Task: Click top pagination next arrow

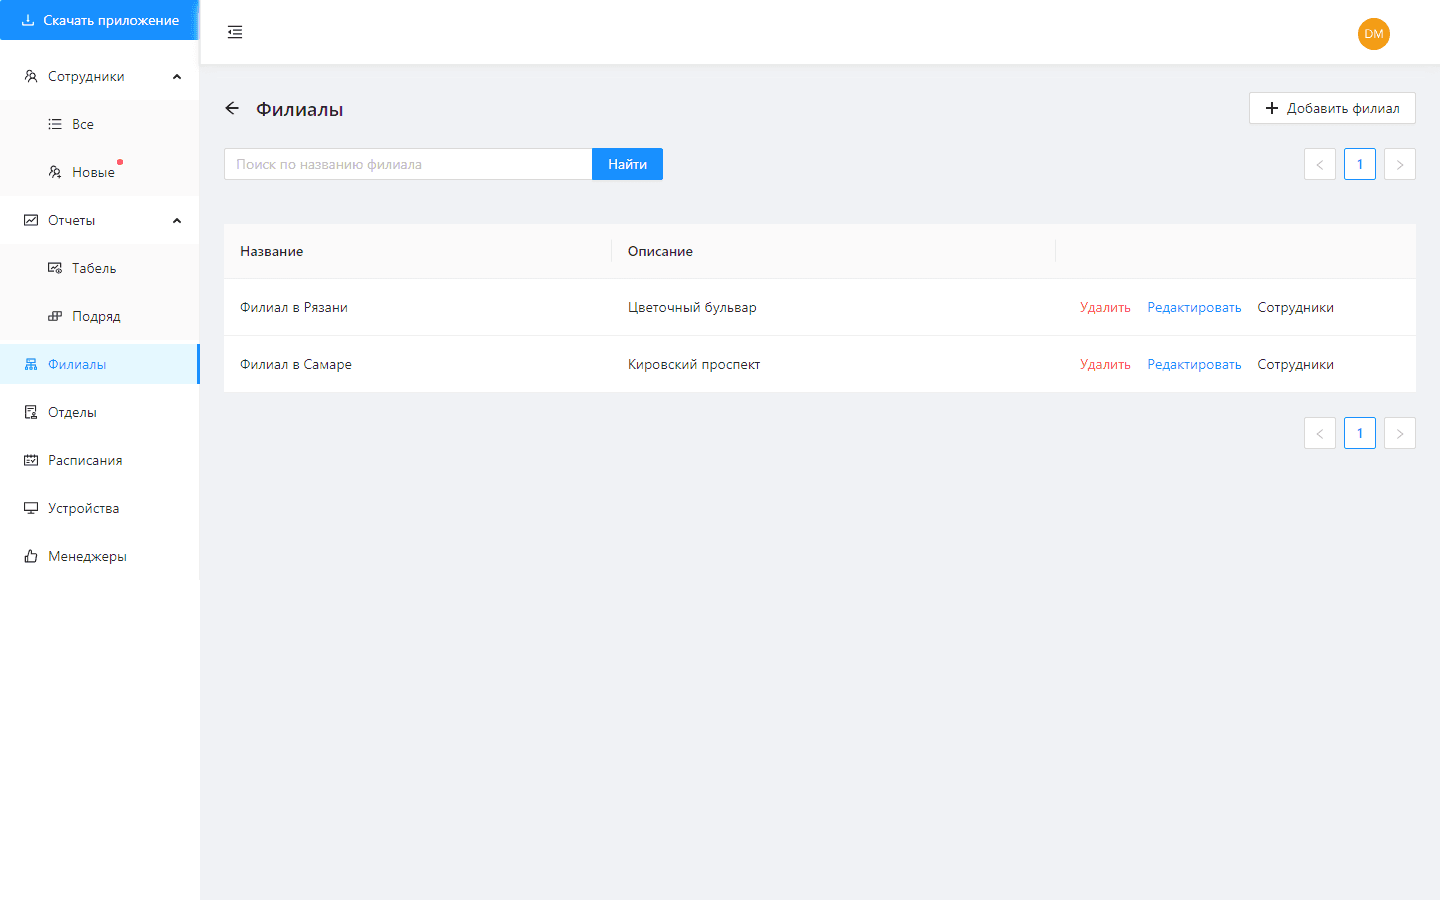Action: click(x=1400, y=164)
